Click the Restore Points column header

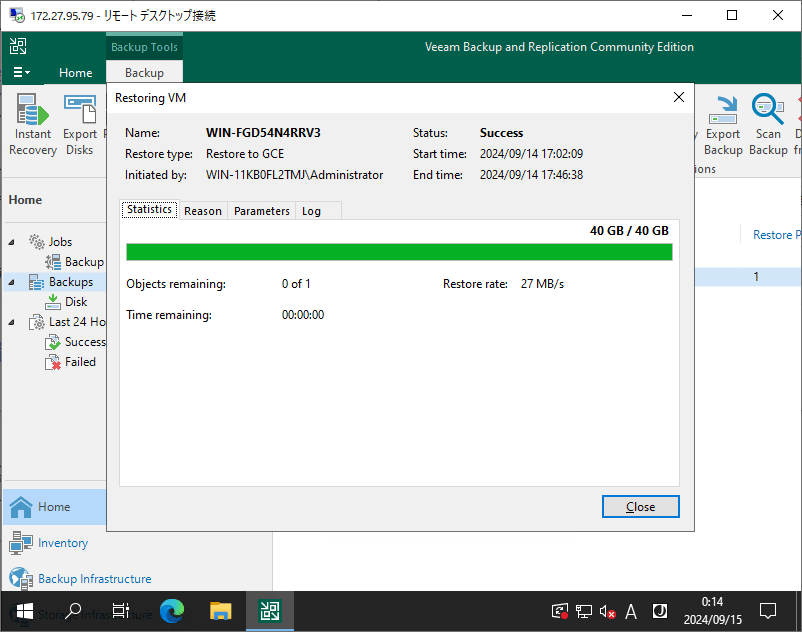776,235
